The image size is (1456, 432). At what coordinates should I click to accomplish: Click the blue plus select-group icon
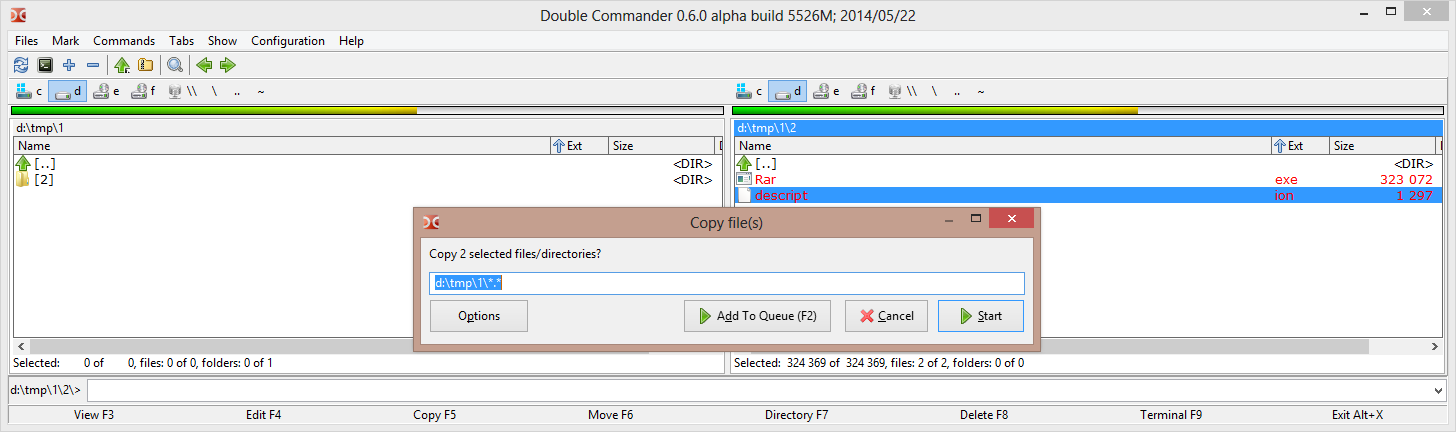pyautogui.click(x=69, y=65)
